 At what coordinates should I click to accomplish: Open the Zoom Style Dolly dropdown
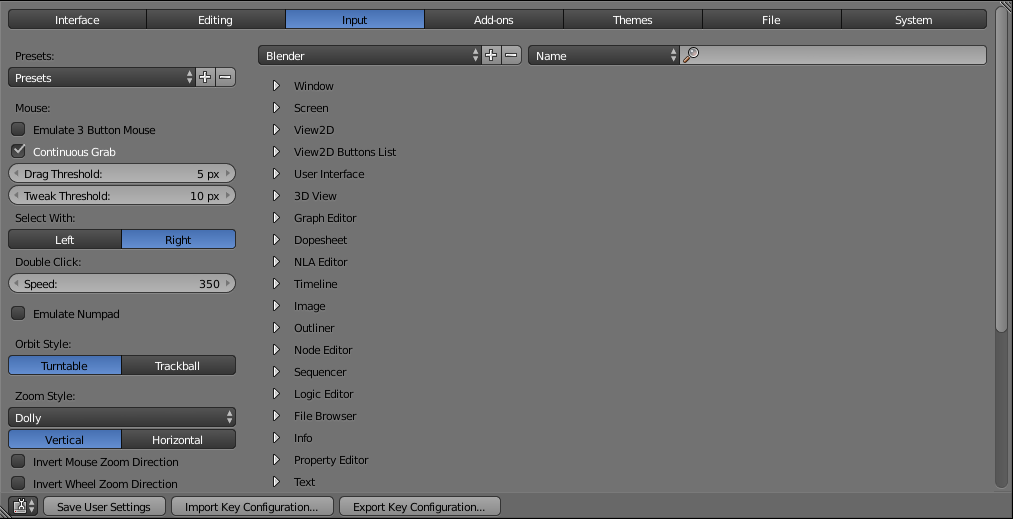pyautogui.click(x=122, y=418)
